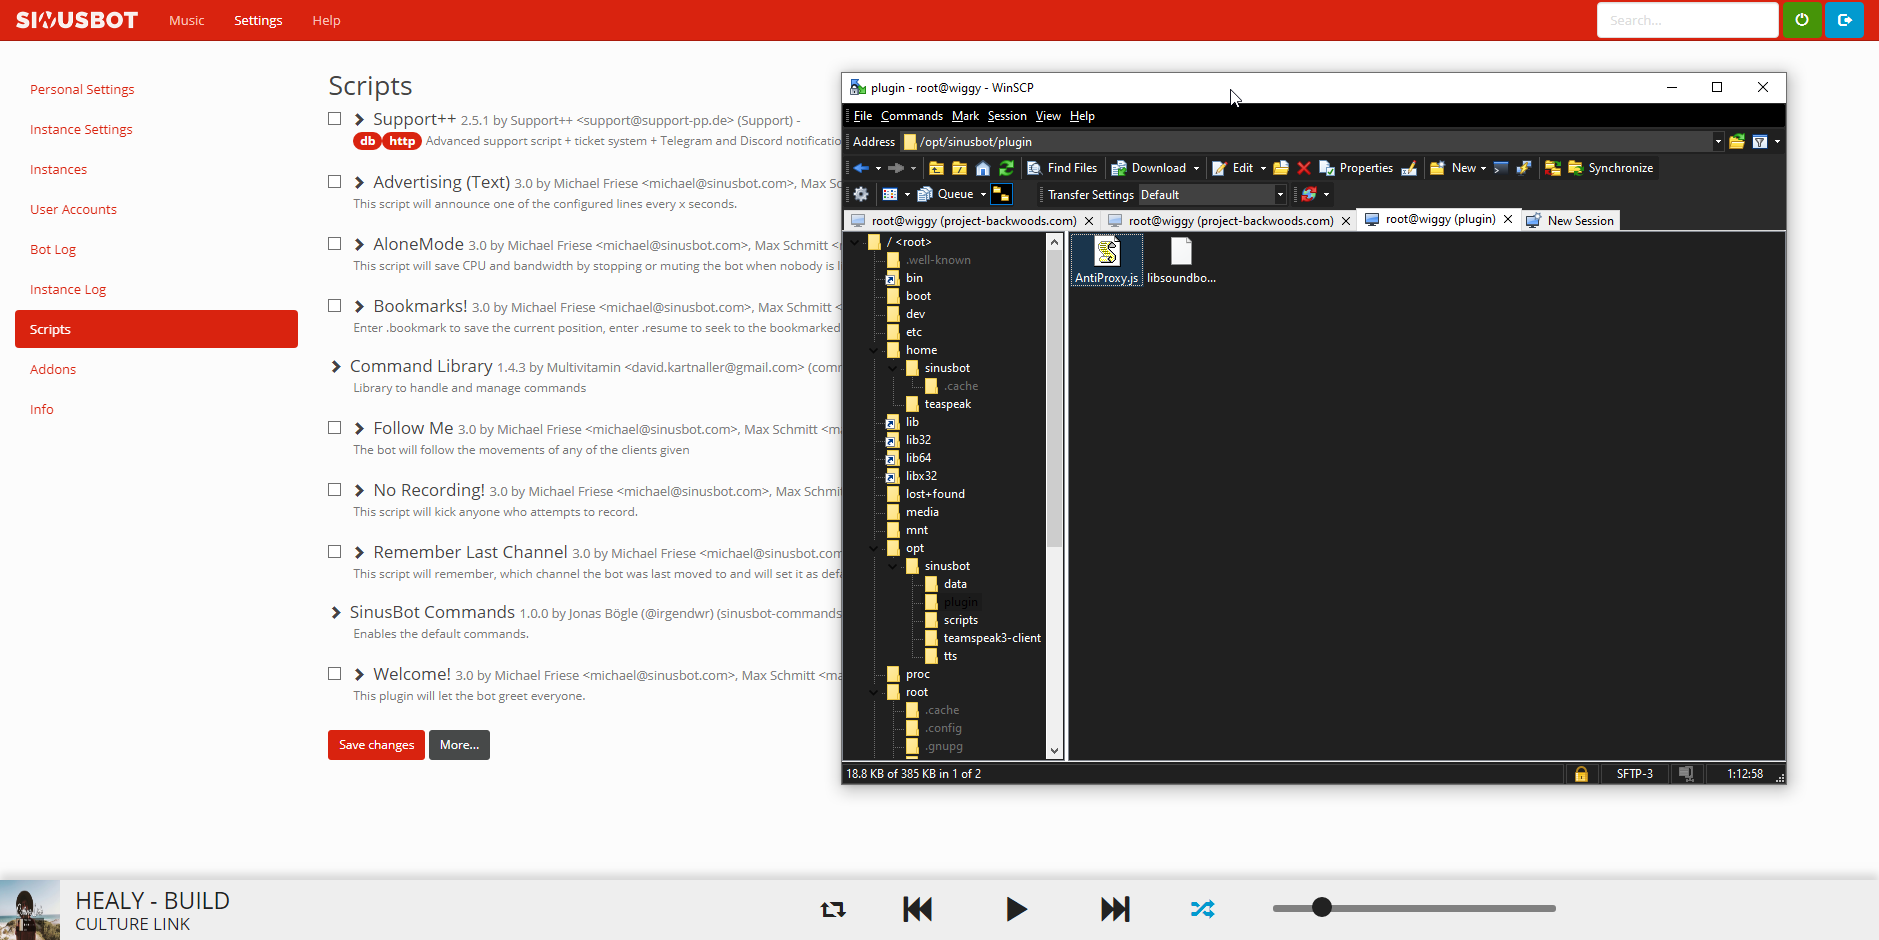
Task: Click the red Delete X icon
Action: [1303, 168]
